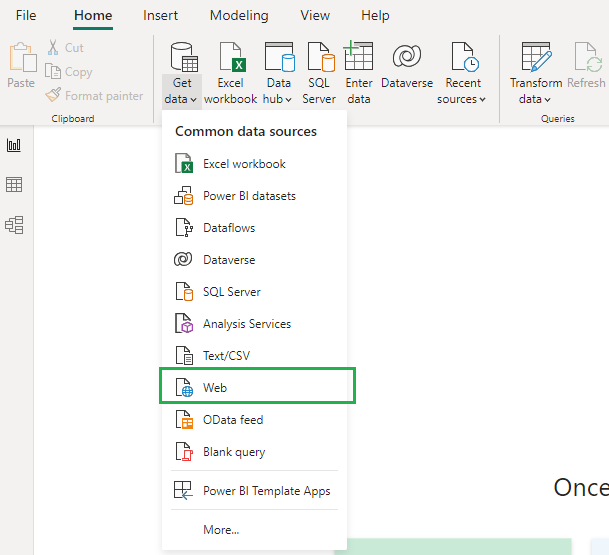Open the Model view sidebar icon
The image size is (609, 555).
point(14,225)
